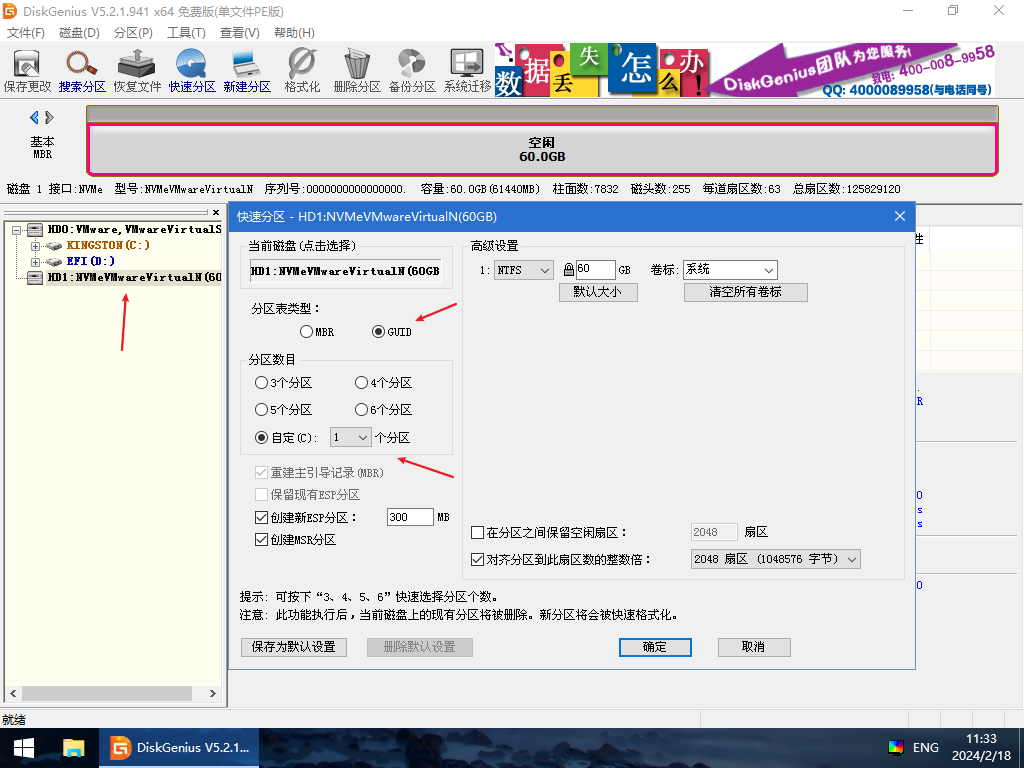
Task: Click the colorful tray icon
Action: coord(896,748)
